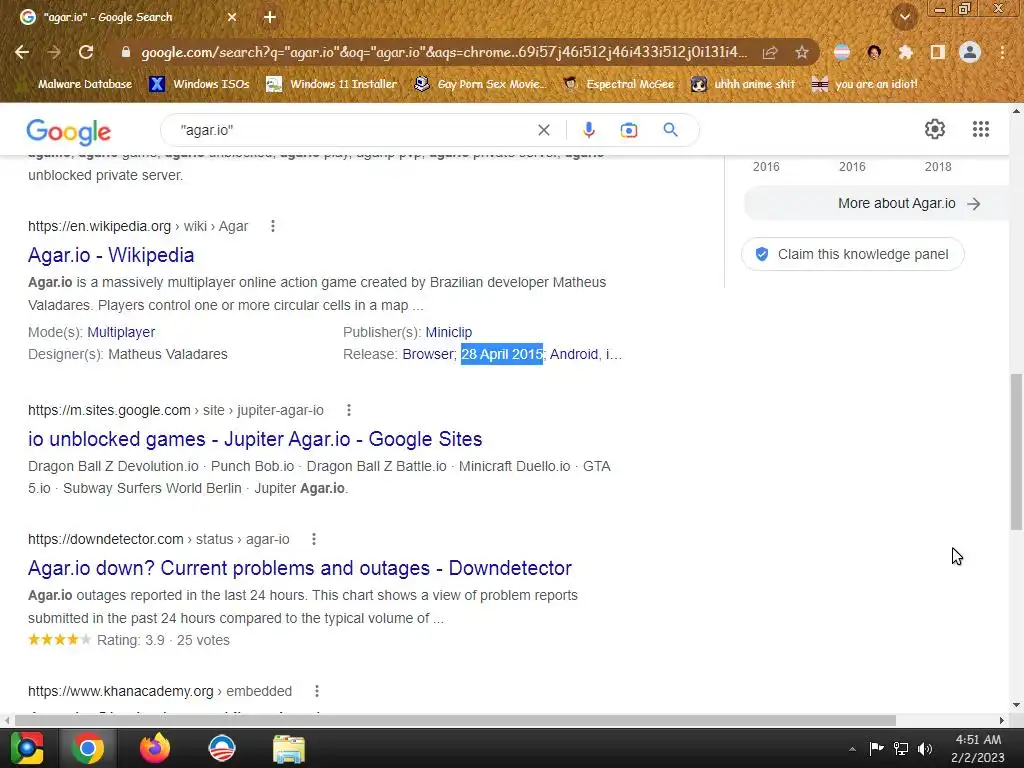Click the en.wikipedia.org breadcrumb URL

(138, 226)
